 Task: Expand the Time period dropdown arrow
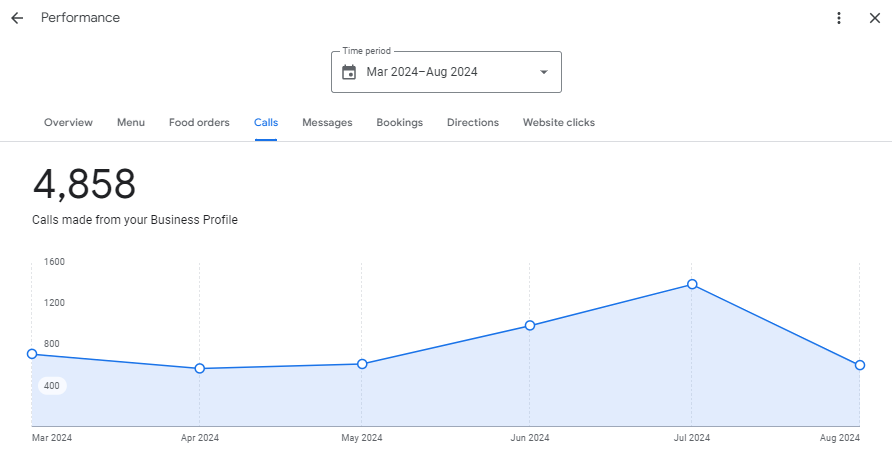(x=544, y=72)
